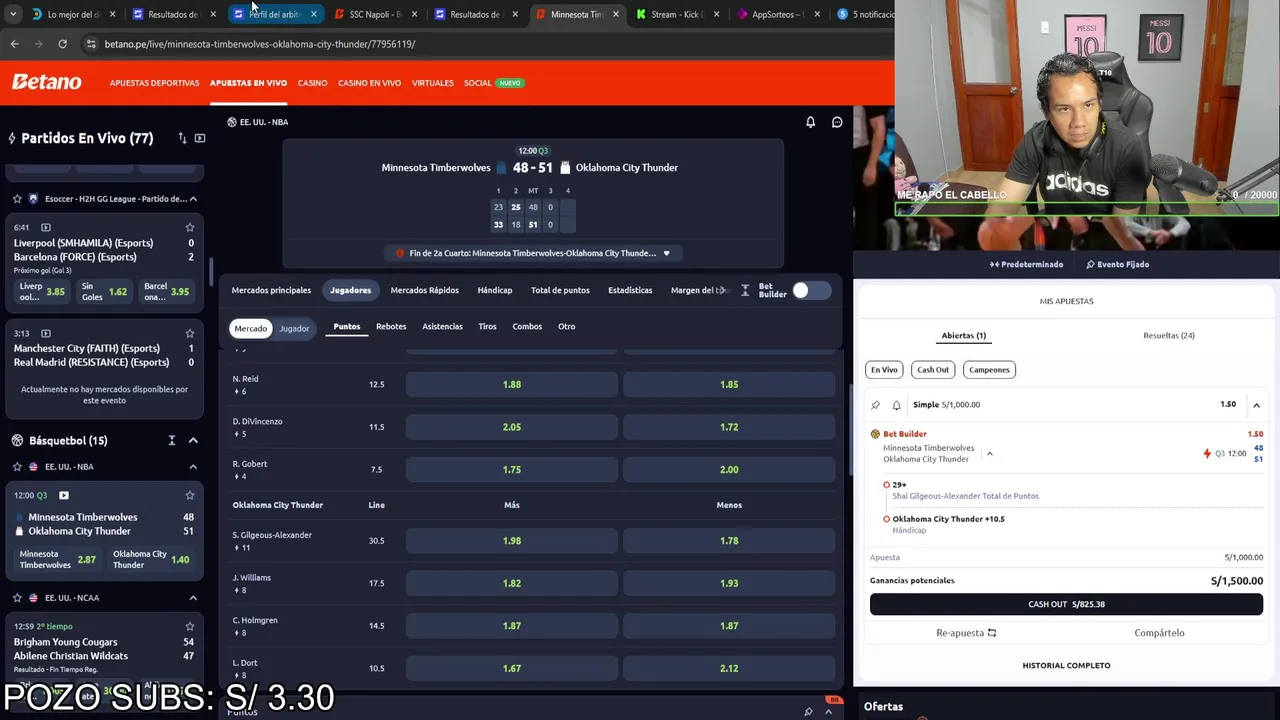This screenshot has height=720, width=1280.
Task: Bet Menos 2.00 on R. Gobert points
Action: click(729, 470)
